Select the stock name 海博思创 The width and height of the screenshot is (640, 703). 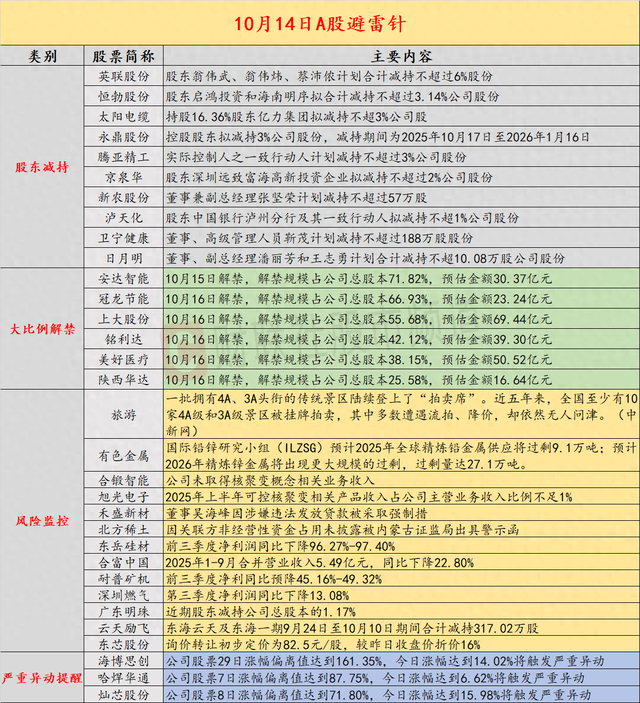point(123,661)
